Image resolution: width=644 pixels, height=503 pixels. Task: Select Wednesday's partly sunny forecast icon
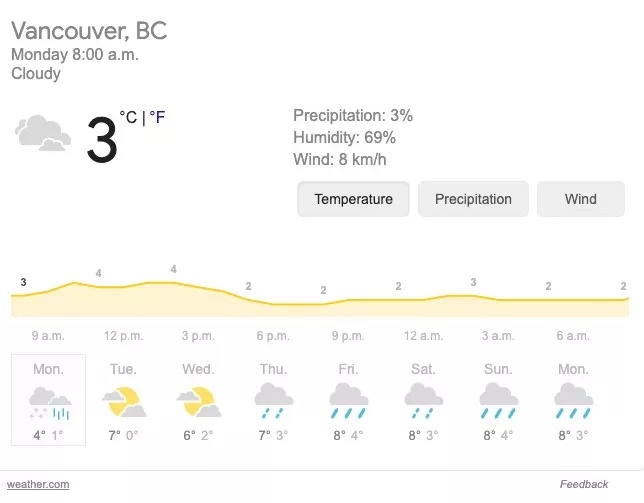(199, 402)
